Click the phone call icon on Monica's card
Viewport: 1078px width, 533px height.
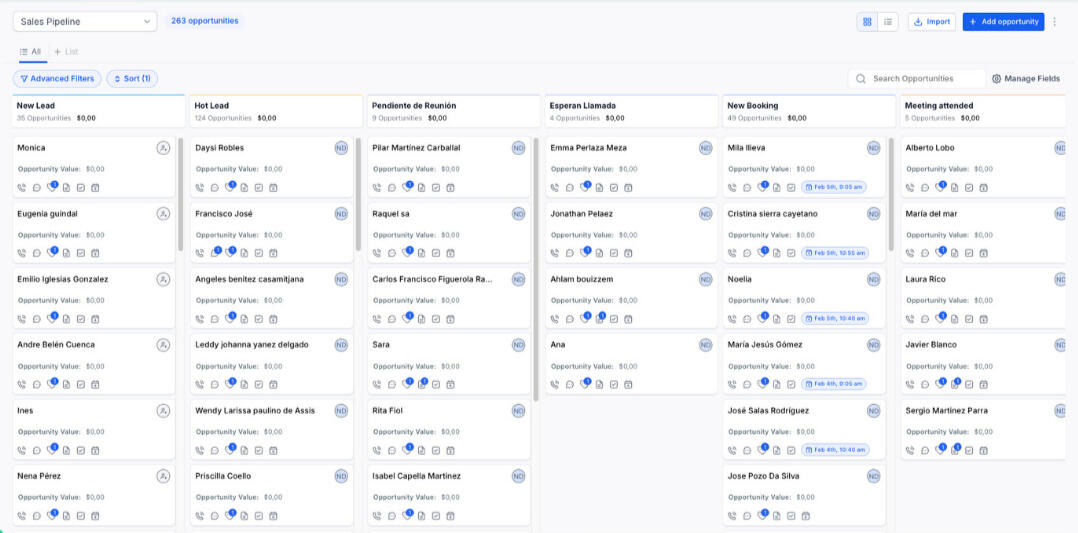(x=22, y=187)
